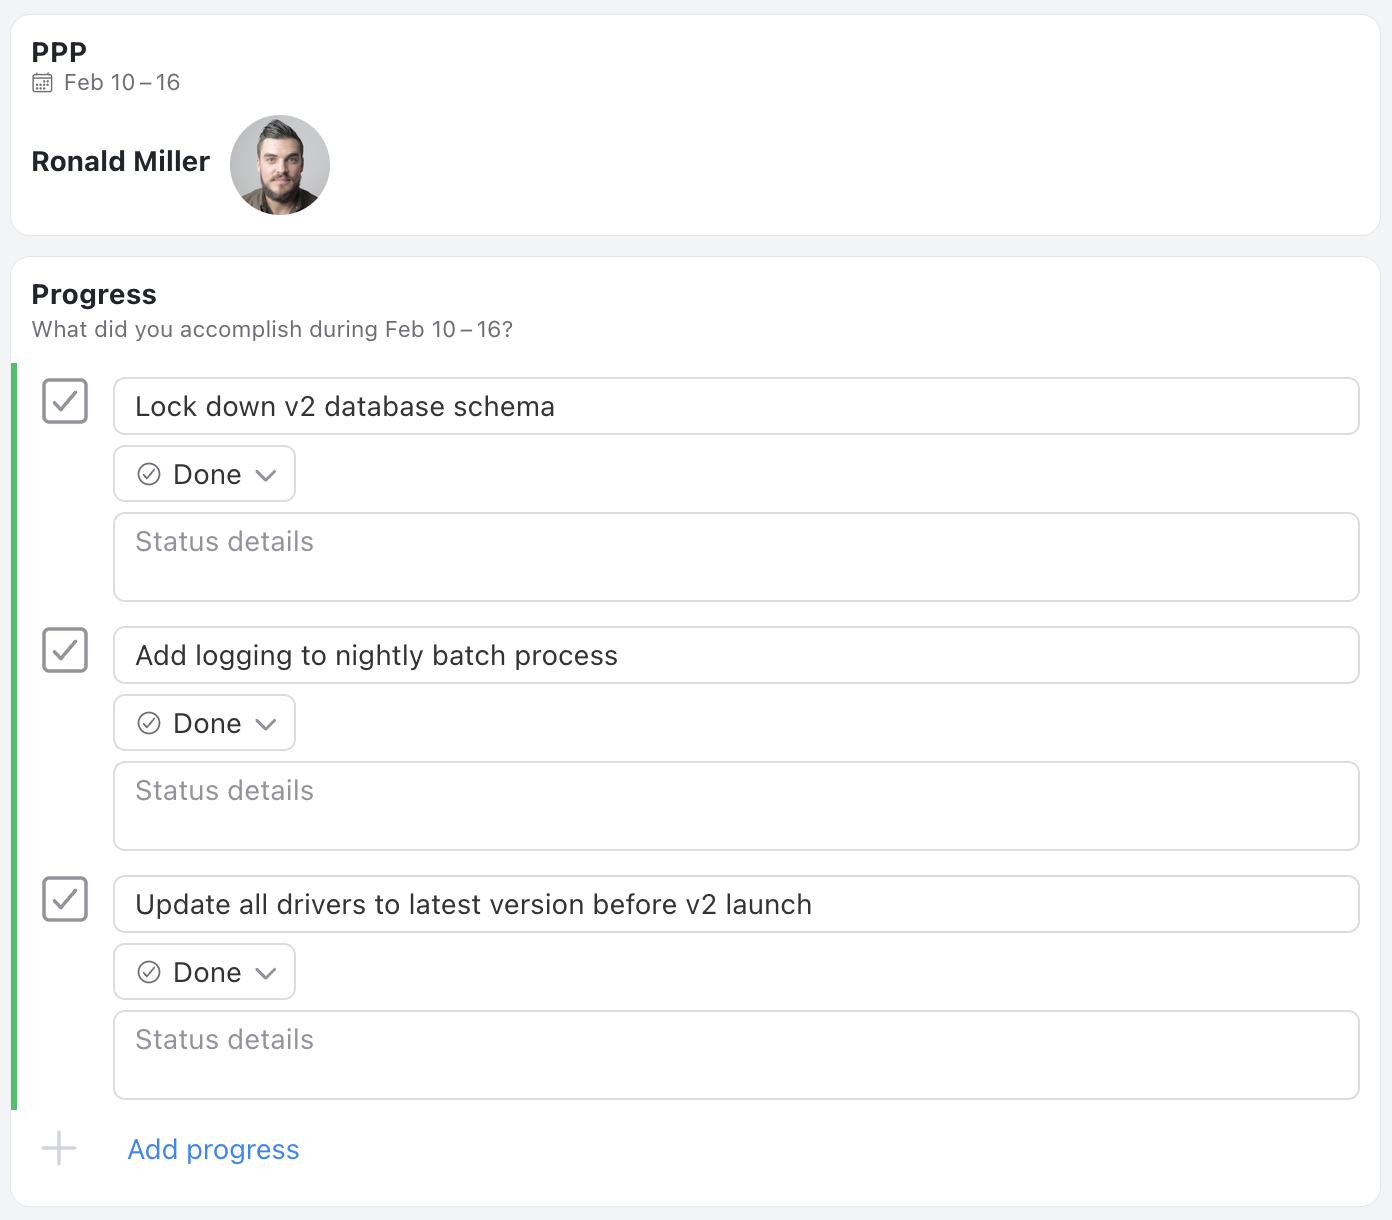The height and width of the screenshot is (1220, 1392).
Task: Click the plus icon next to Add progress
Action: coord(59,1148)
